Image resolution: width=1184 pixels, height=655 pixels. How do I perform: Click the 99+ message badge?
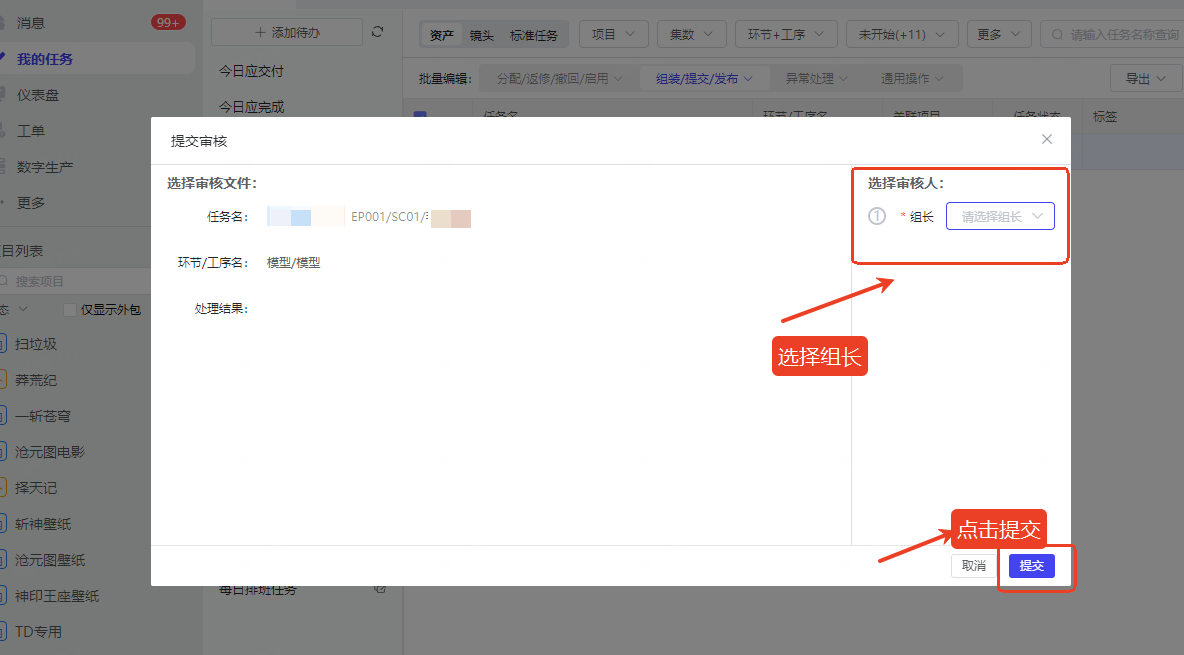168,22
